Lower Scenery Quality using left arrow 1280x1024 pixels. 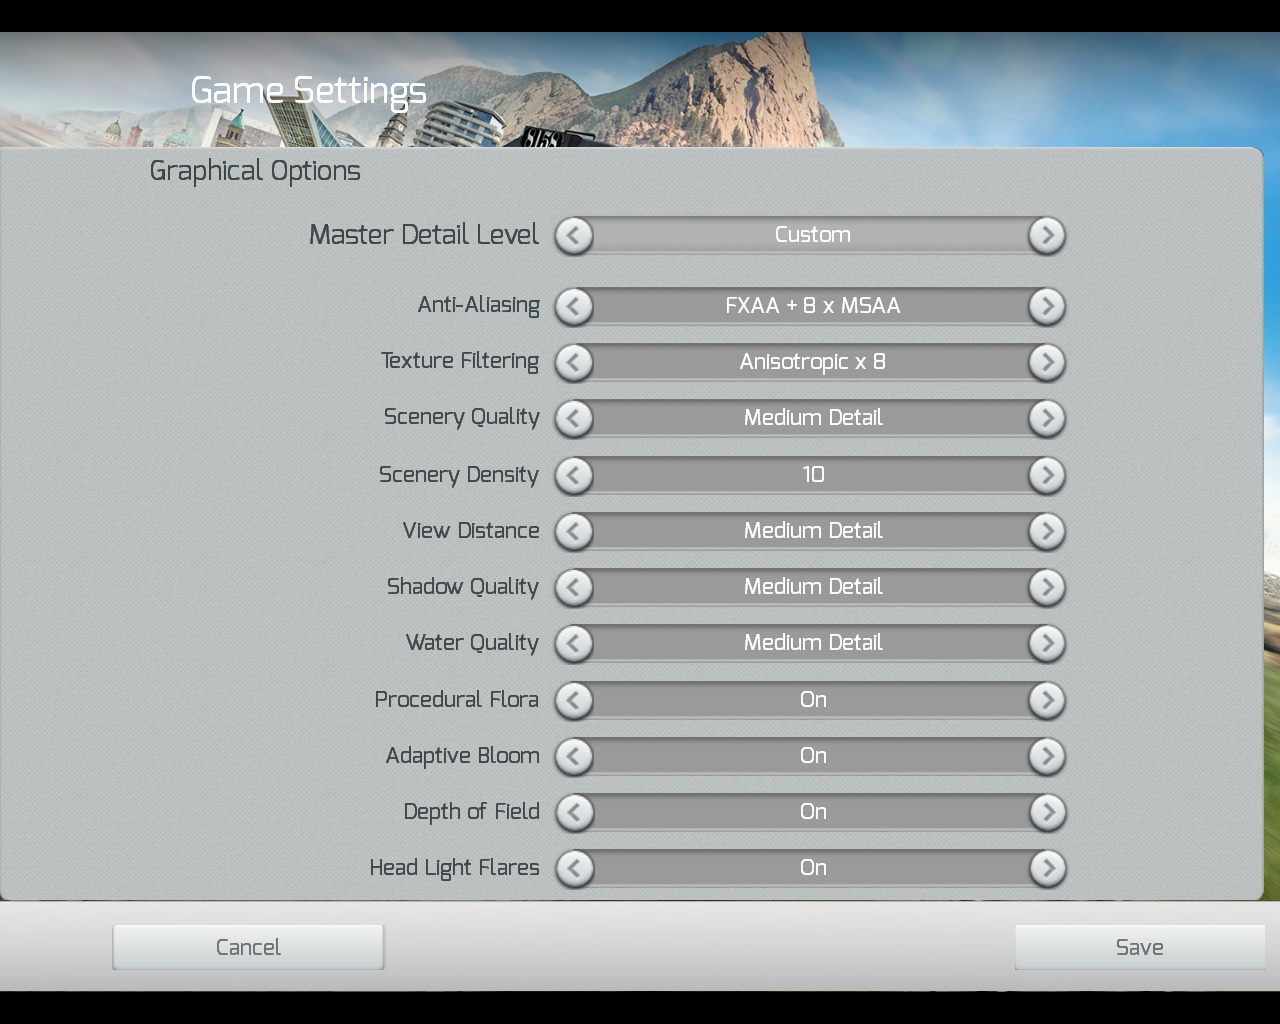[574, 419]
